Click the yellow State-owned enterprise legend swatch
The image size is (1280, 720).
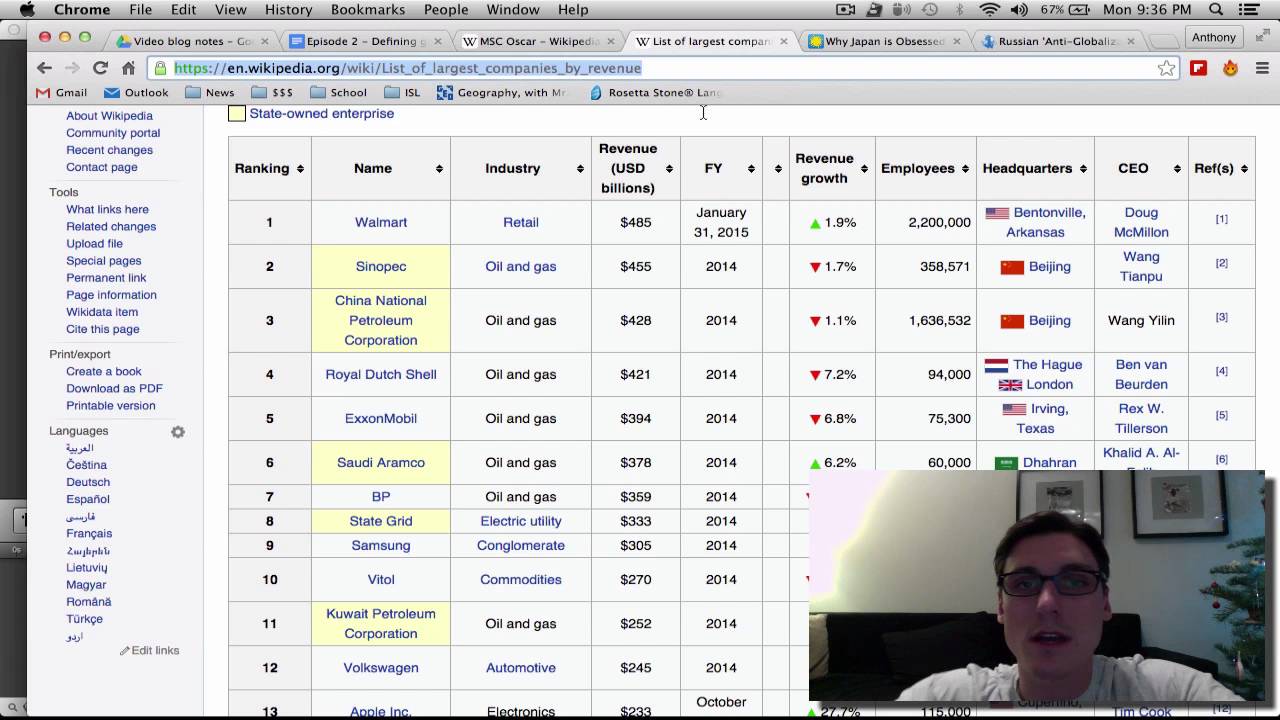coord(237,114)
